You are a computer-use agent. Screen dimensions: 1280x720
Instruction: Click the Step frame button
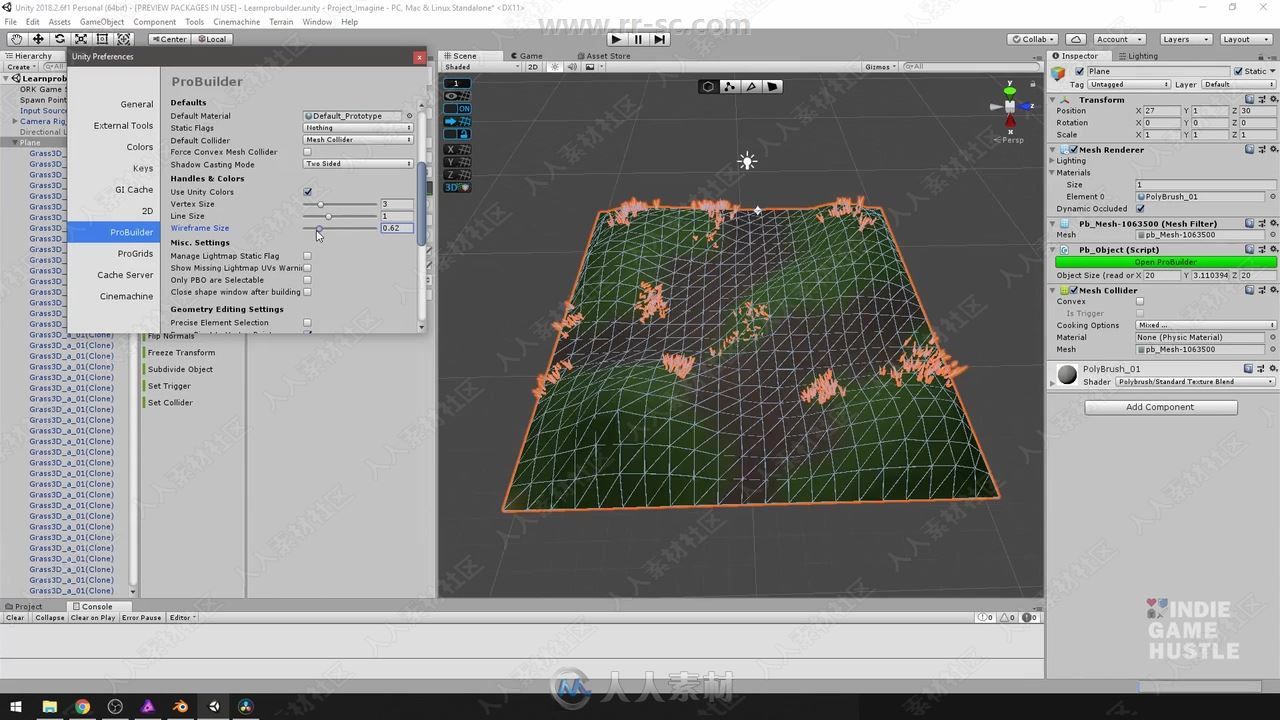coord(659,39)
